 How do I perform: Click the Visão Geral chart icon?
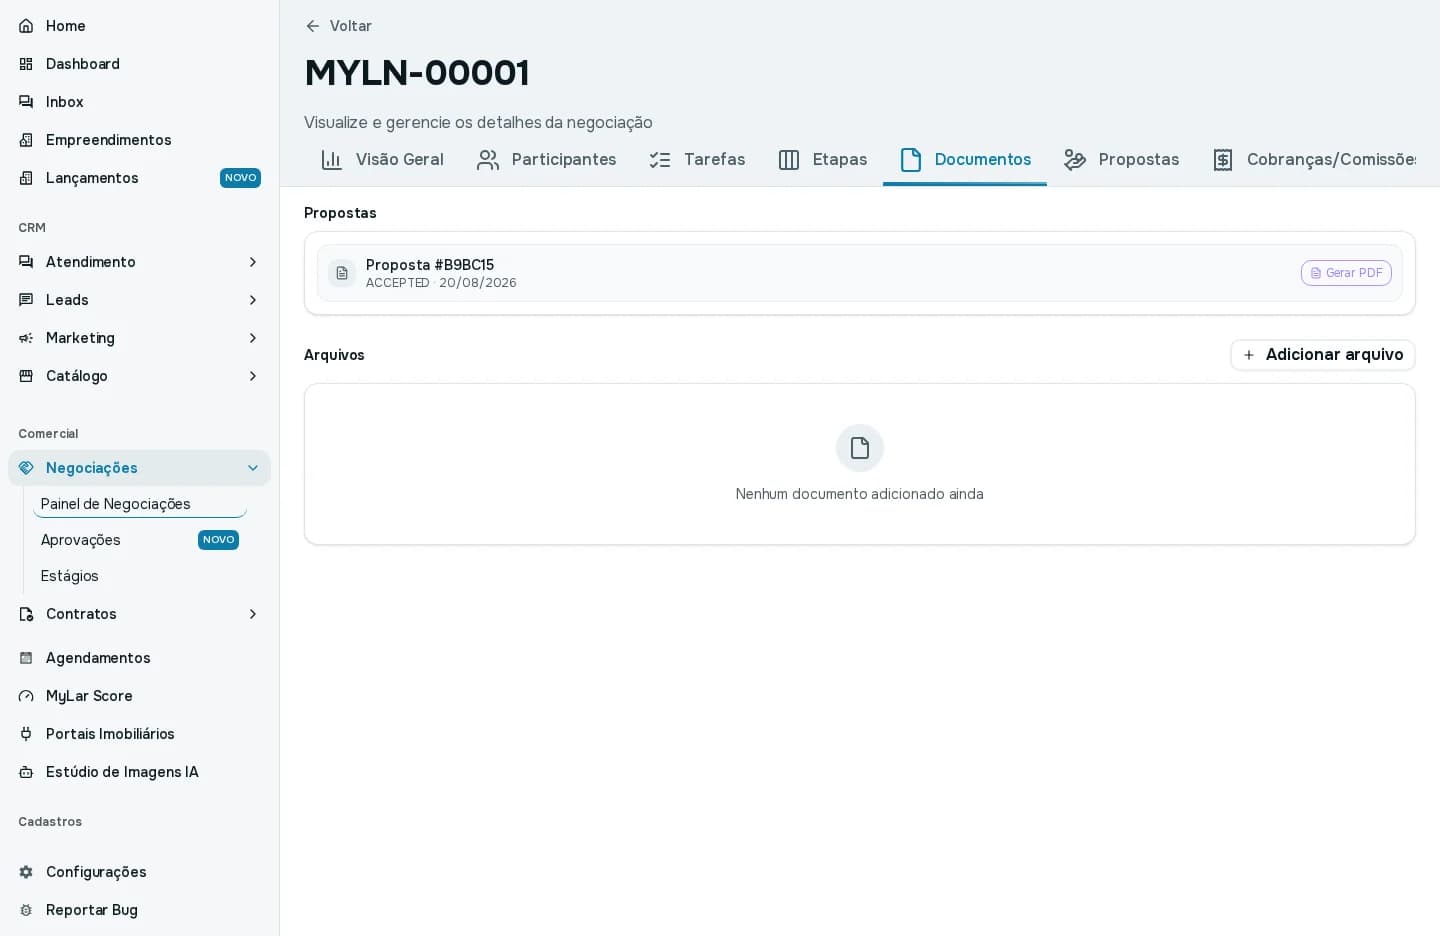332,160
